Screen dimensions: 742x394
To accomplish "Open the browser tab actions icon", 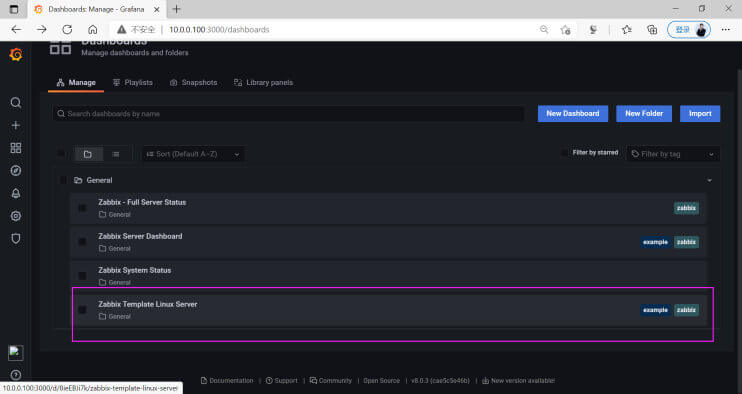I will pyautogui.click(x=14, y=9).
